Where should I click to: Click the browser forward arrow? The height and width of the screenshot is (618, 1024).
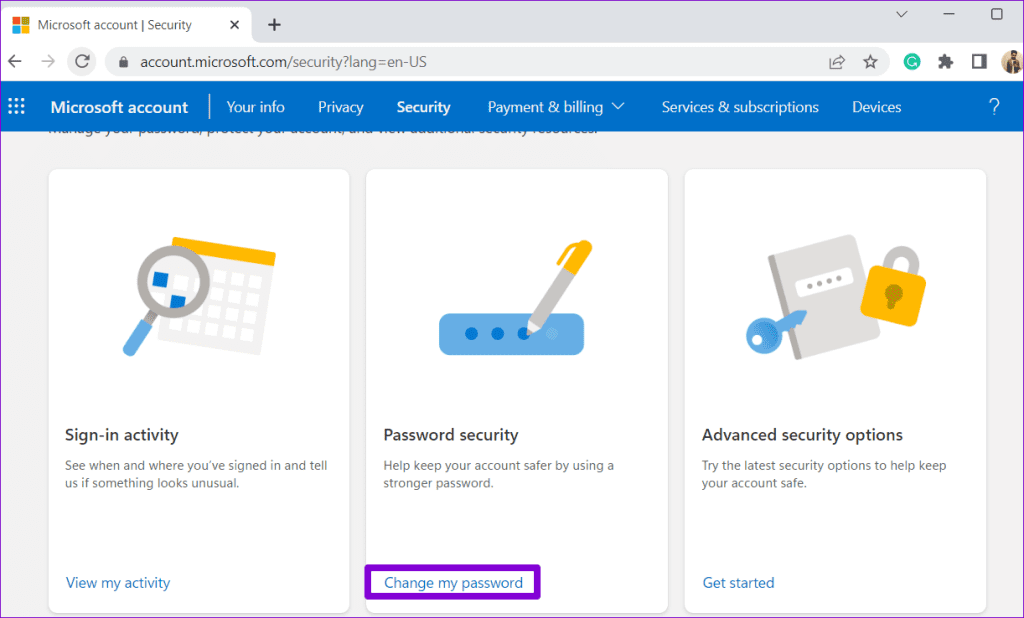tap(48, 61)
